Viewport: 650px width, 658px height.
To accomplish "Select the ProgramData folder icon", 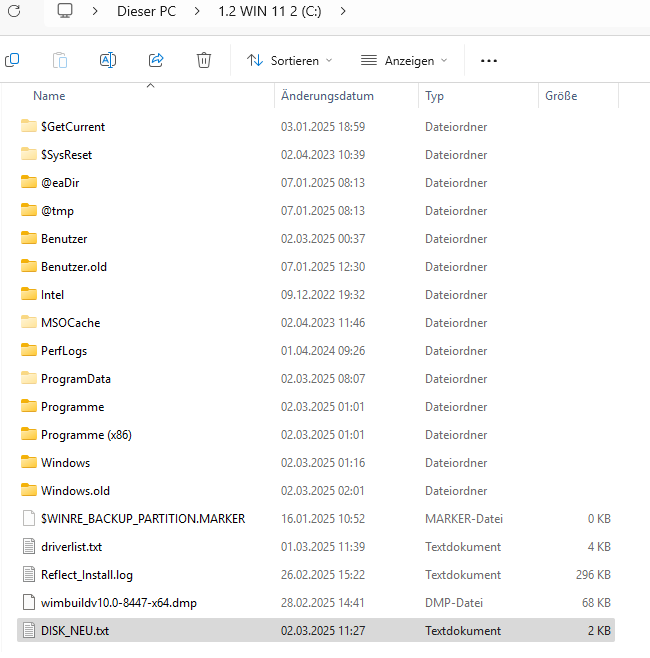I will [29, 378].
